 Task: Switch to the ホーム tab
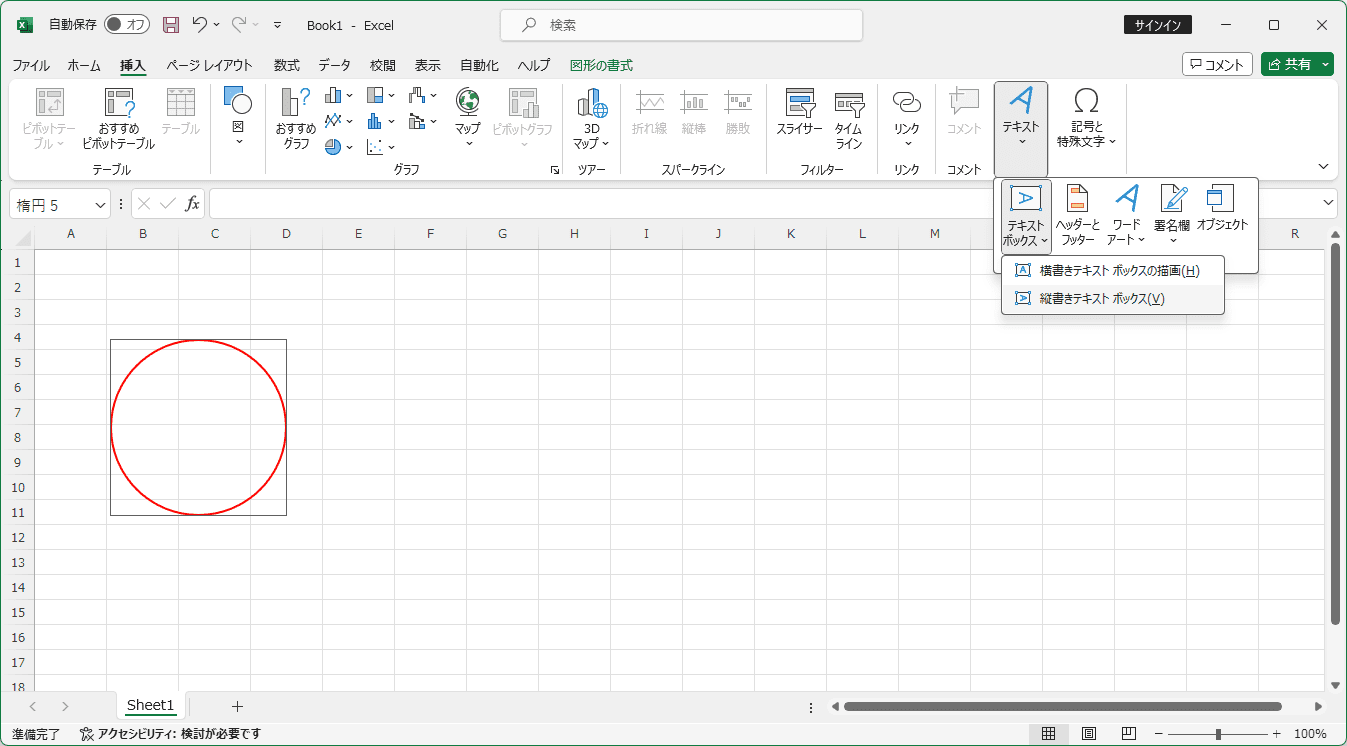tap(84, 66)
